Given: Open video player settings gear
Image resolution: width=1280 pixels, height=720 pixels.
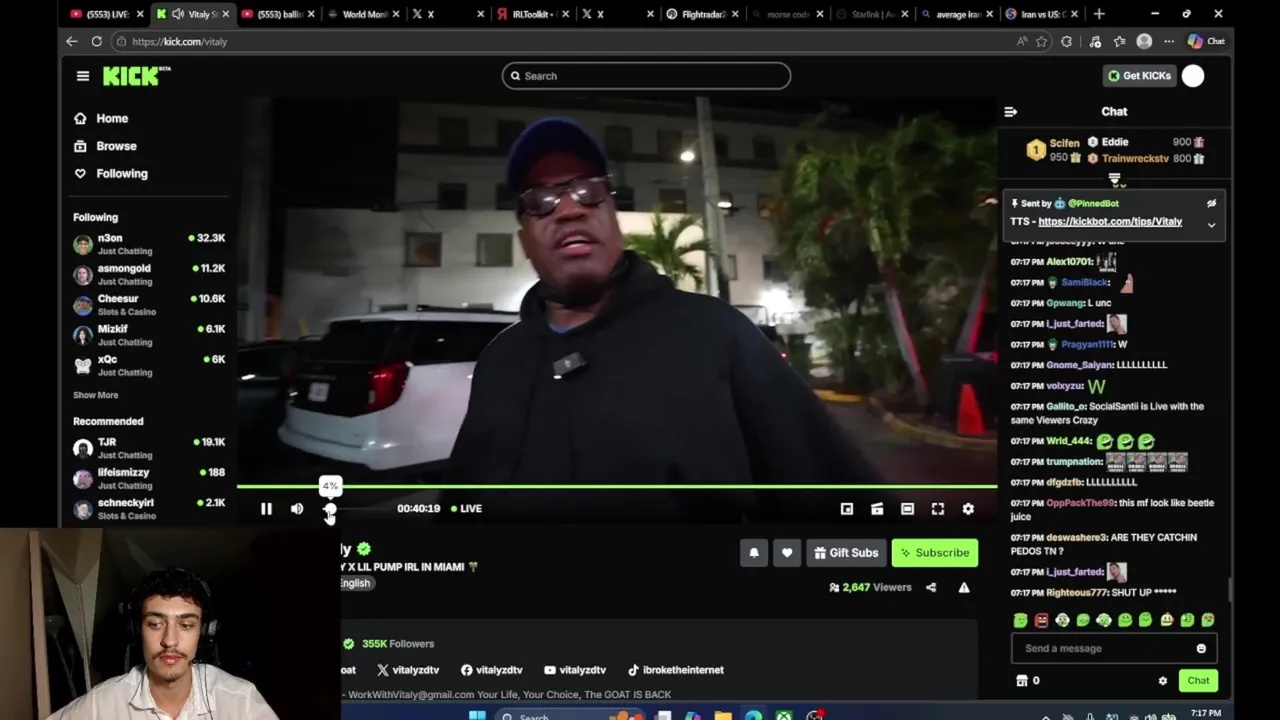Looking at the screenshot, I should (x=968, y=509).
